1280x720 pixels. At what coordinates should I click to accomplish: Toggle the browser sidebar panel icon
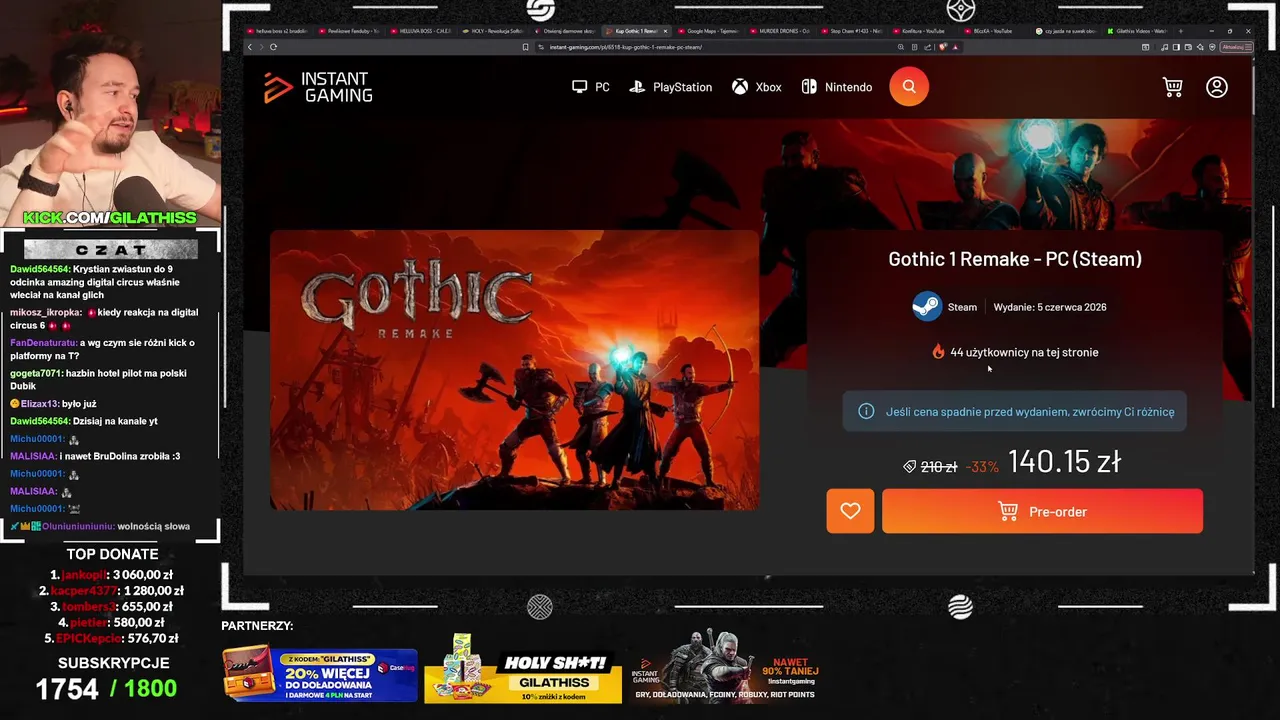(x=1176, y=47)
